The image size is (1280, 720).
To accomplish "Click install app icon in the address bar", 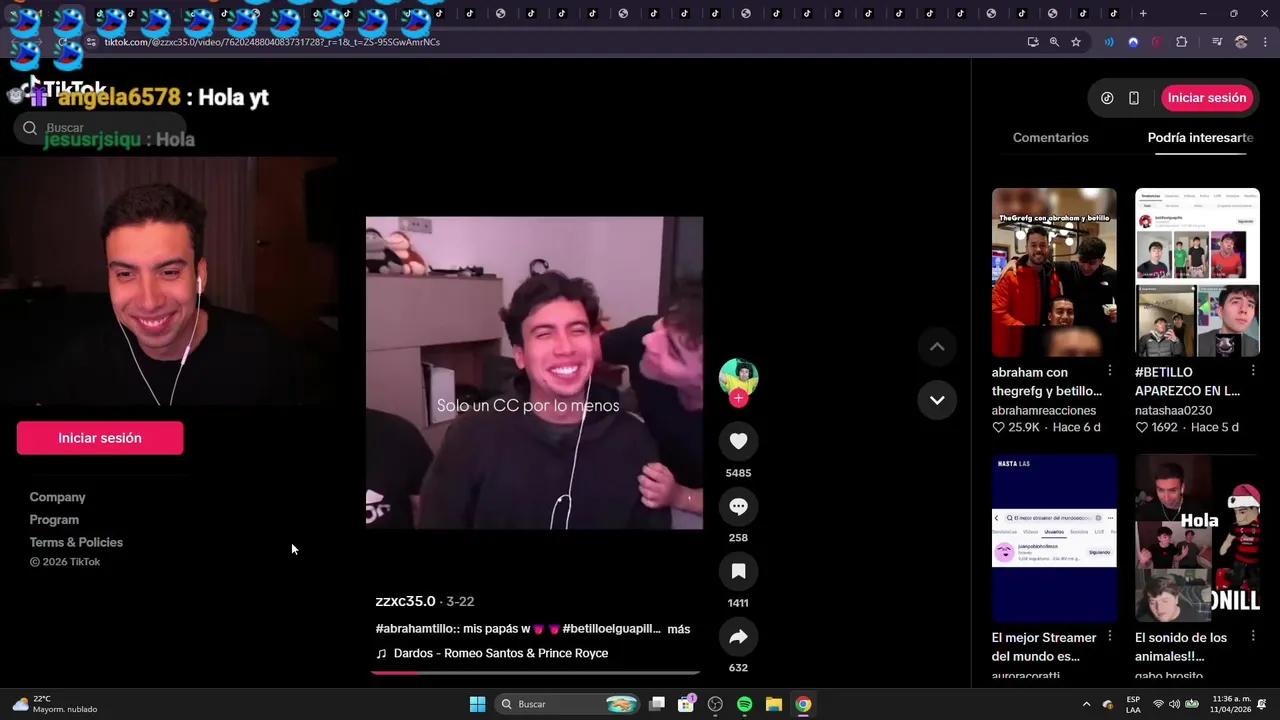I will point(1033,42).
